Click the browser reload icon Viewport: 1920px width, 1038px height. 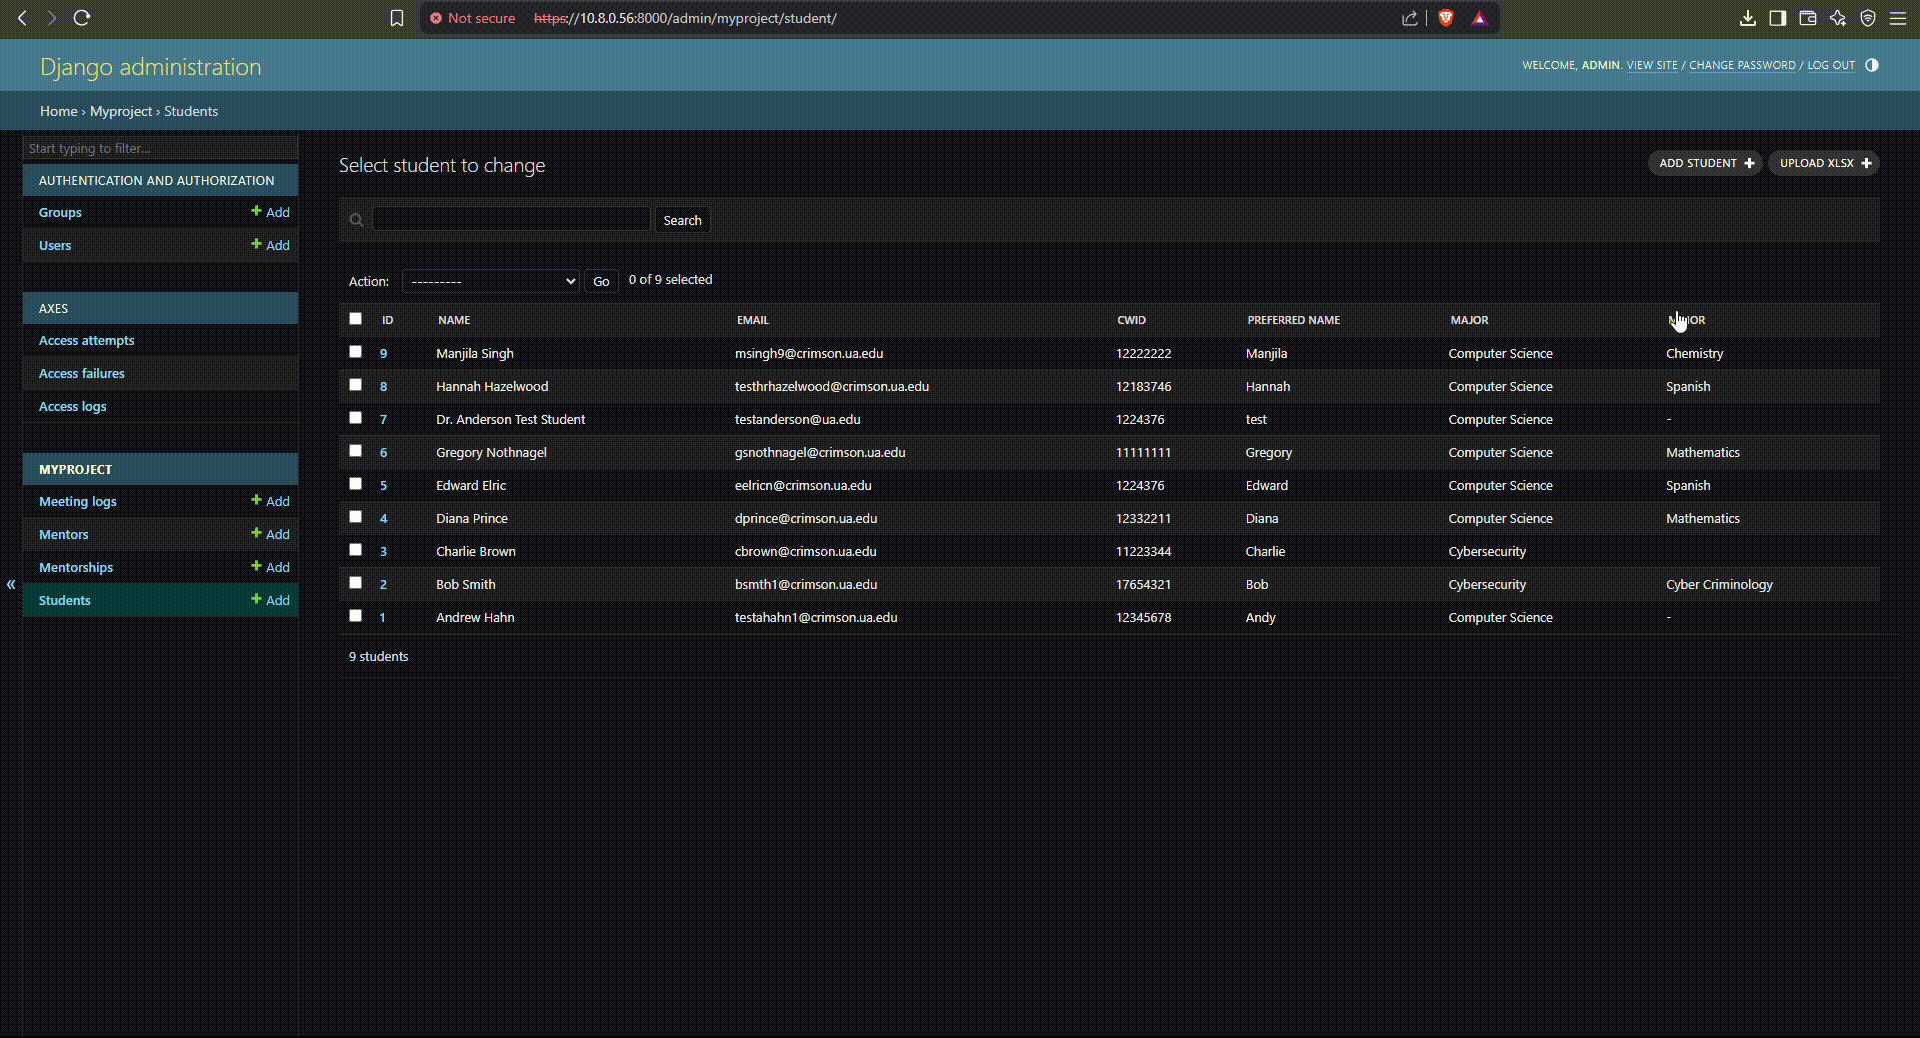tap(82, 18)
